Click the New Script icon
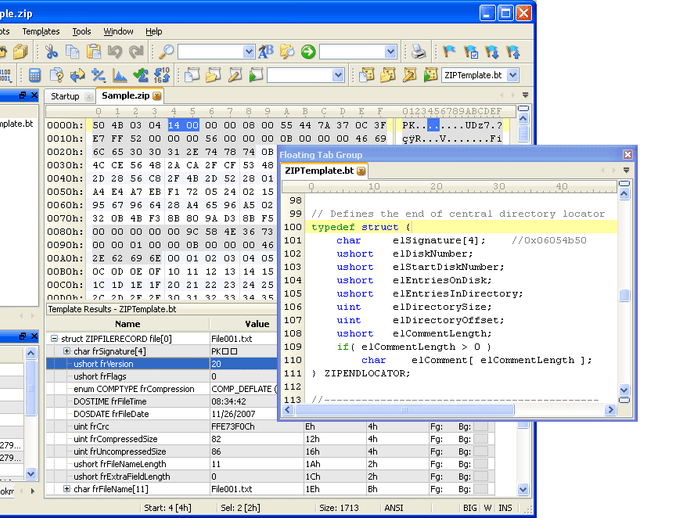The image size is (690, 518). click(192, 75)
